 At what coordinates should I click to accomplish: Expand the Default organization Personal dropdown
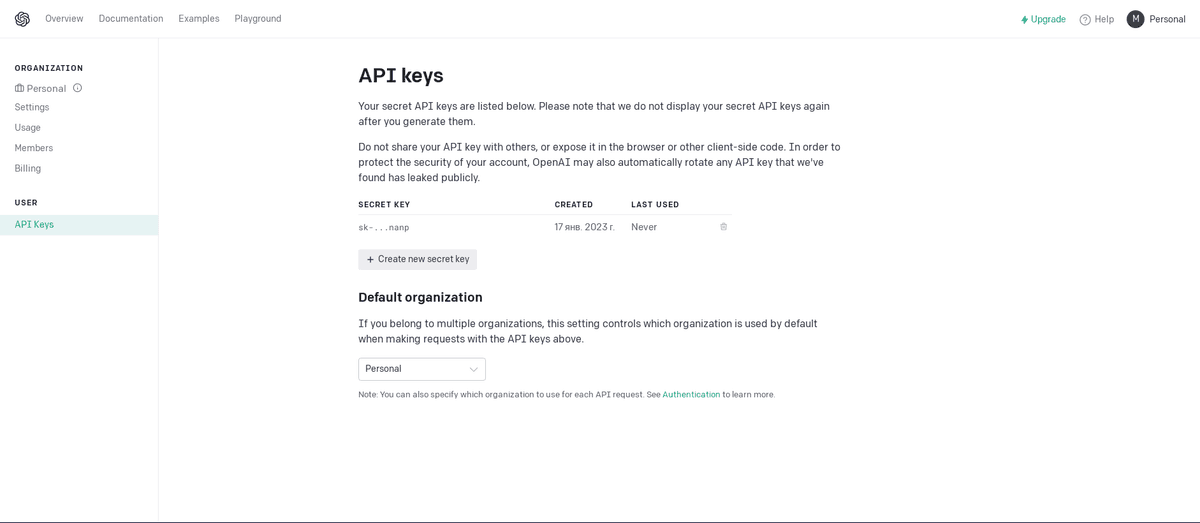(421, 369)
